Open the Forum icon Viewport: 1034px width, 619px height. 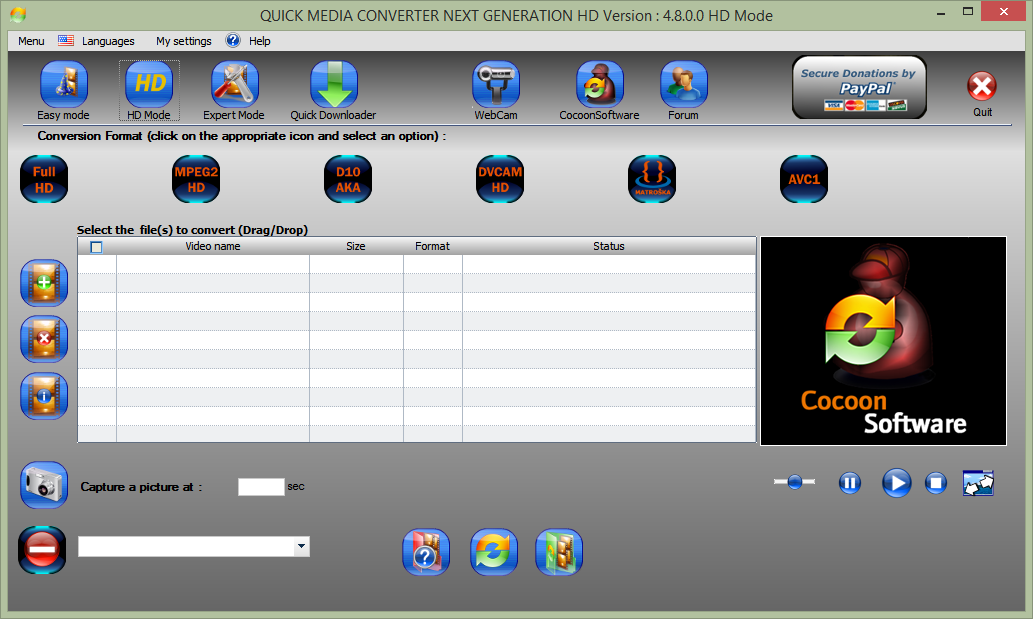684,84
